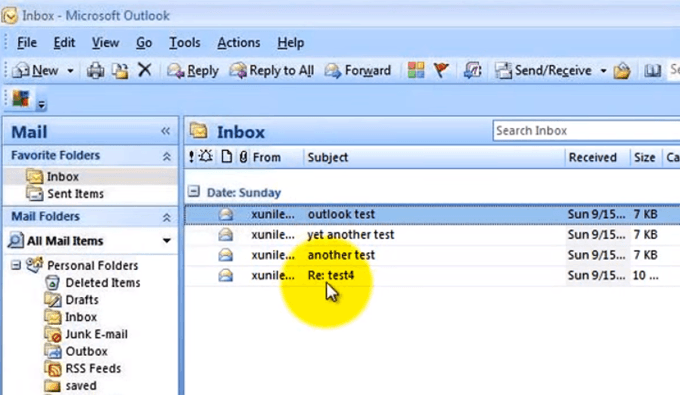Open the New item dropdown arrow
Screen dimensions: 680x395
coord(70,71)
